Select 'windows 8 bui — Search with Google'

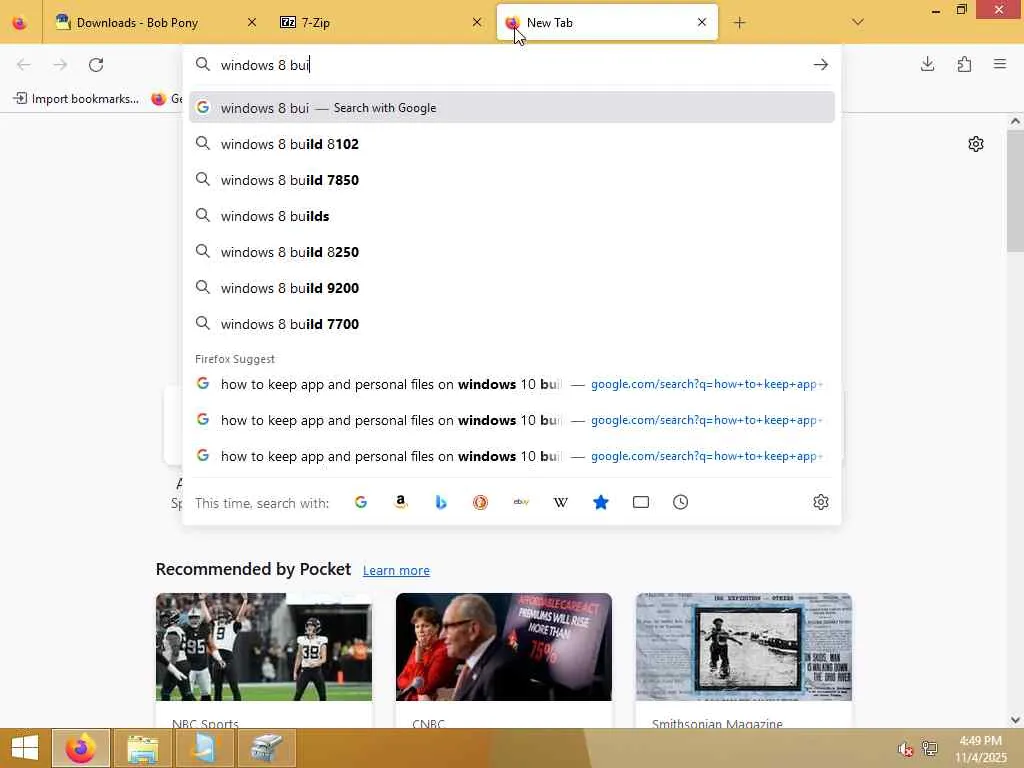(511, 108)
